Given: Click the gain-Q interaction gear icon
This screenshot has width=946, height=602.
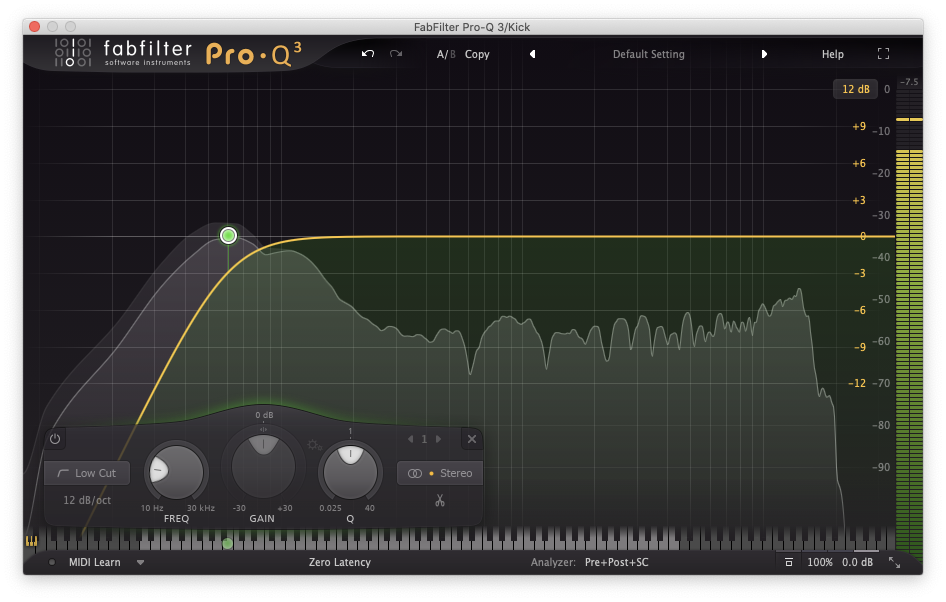Looking at the screenshot, I should point(314,445).
